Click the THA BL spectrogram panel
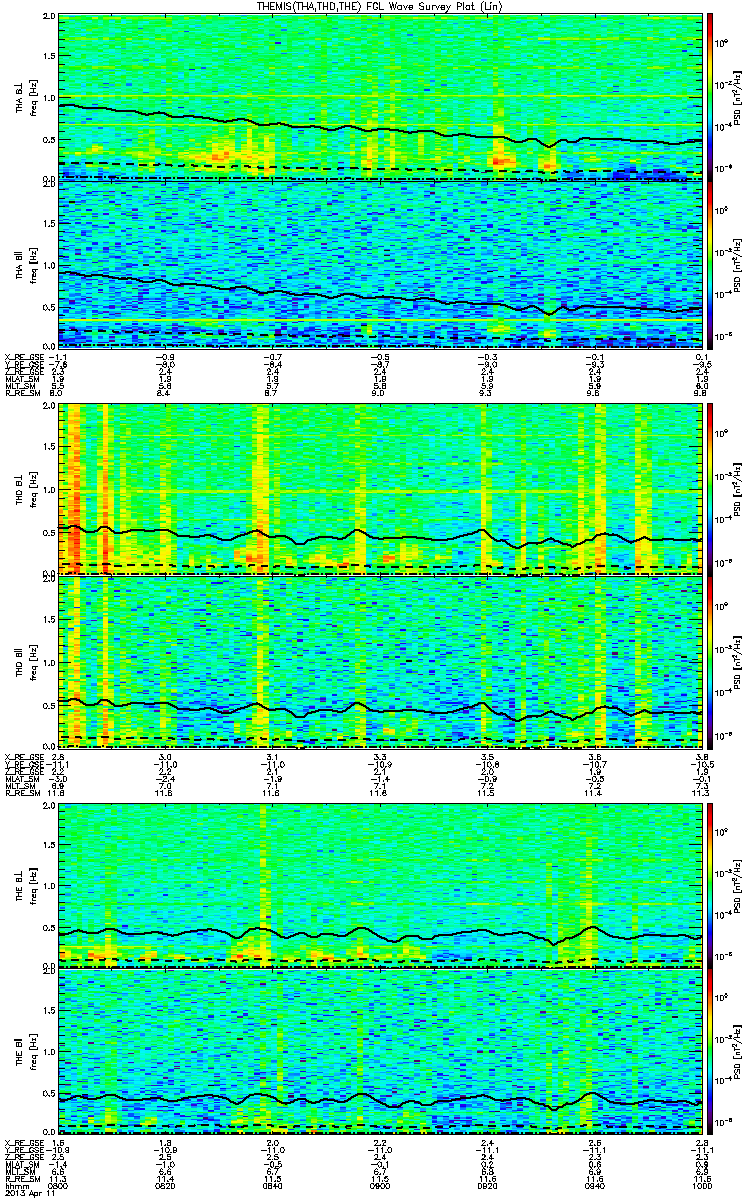Screen dimensions: 750x1200 click(380, 97)
